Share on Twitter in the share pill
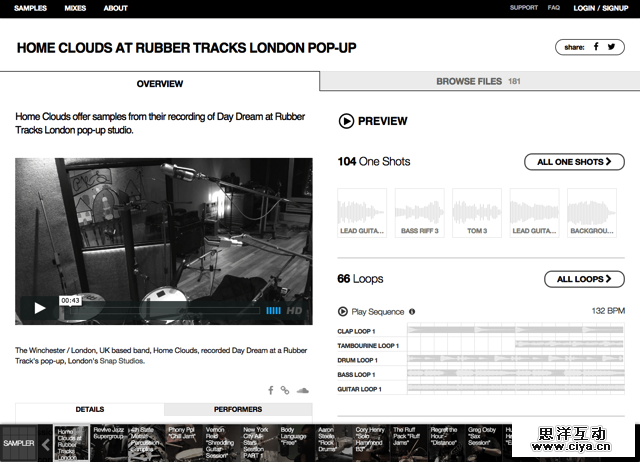The width and height of the screenshot is (640, 462). coord(611,47)
